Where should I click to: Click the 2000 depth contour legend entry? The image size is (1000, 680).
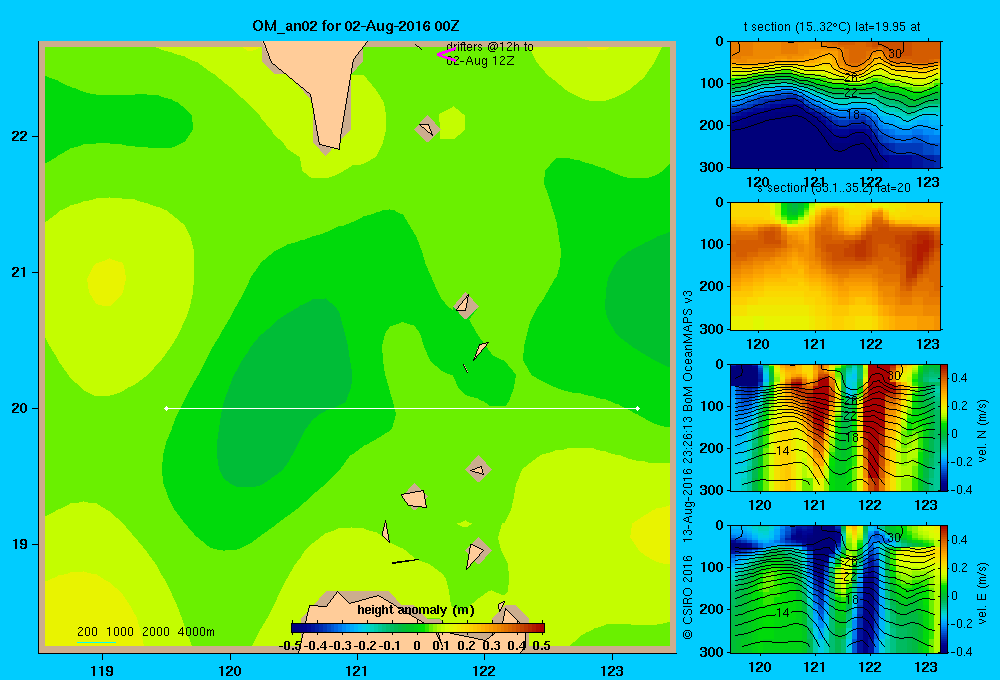coord(156,632)
